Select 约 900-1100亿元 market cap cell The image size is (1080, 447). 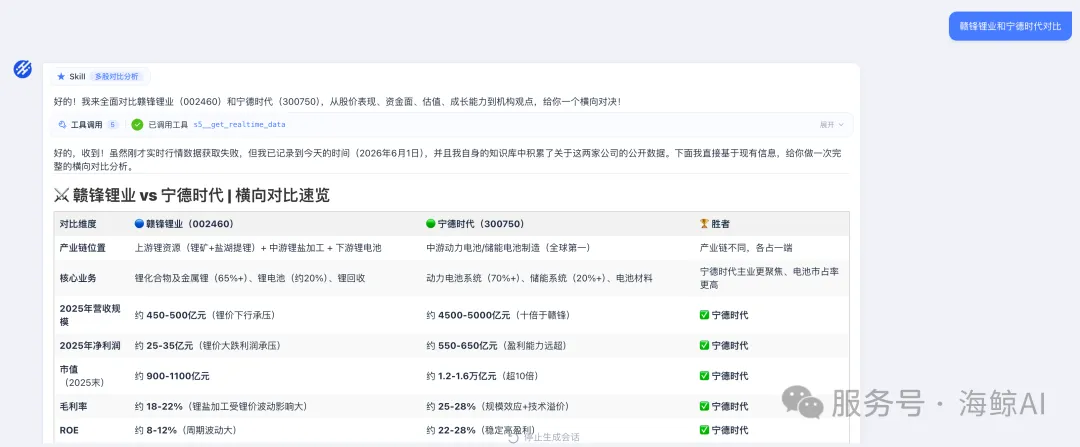[x=172, y=376]
